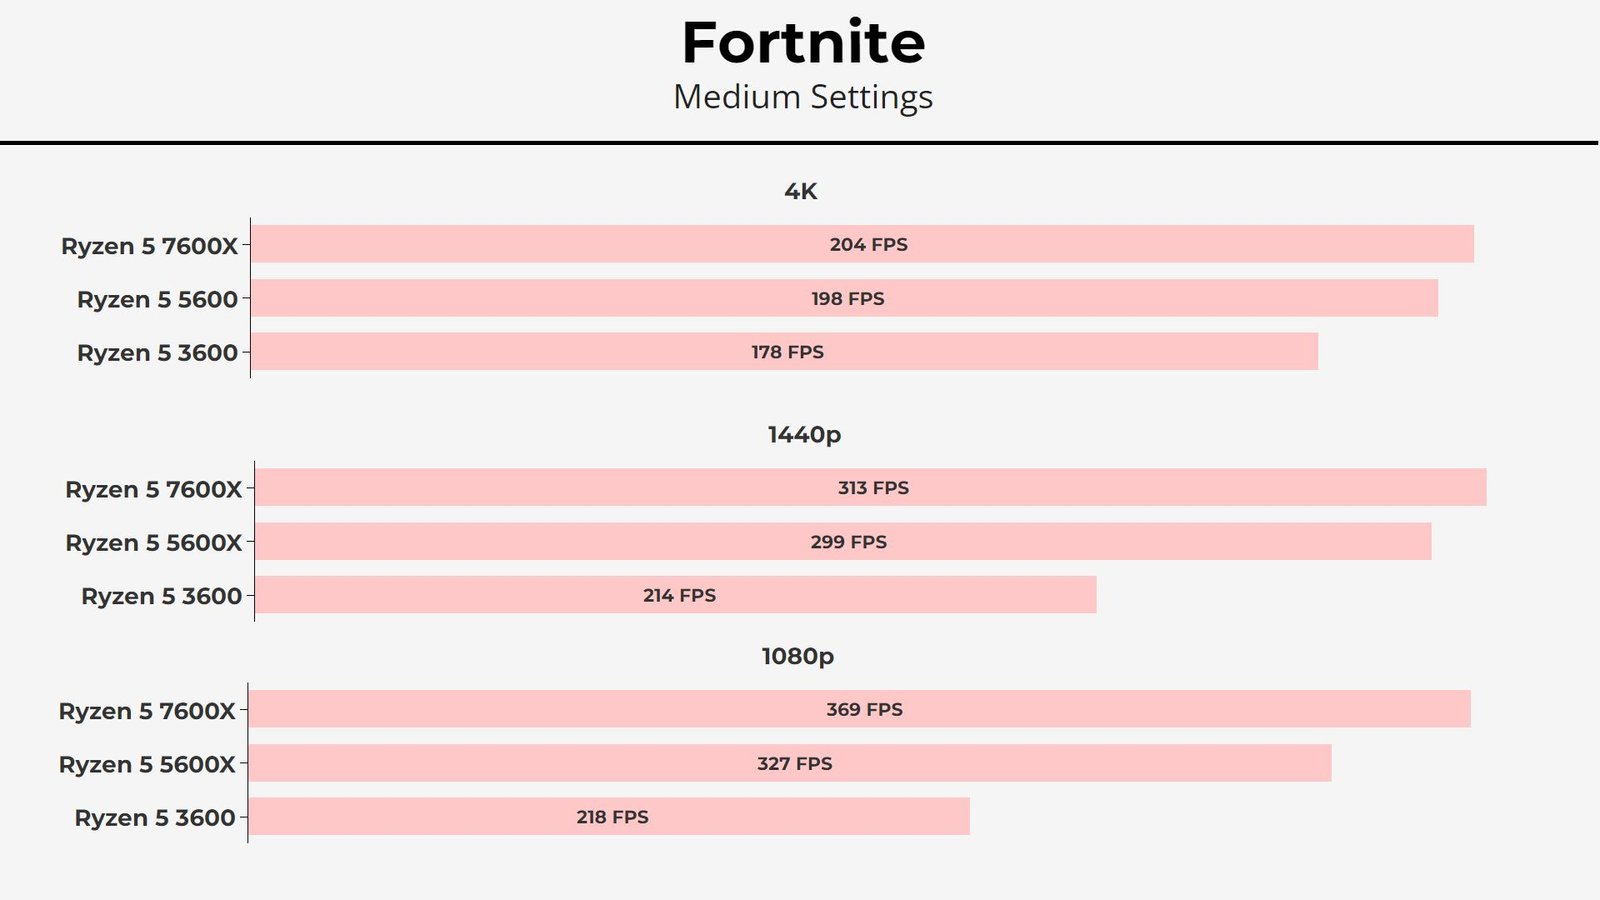Click the Medium Settings subtitle
The width and height of the screenshot is (1600, 900).
(x=803, y=97)
